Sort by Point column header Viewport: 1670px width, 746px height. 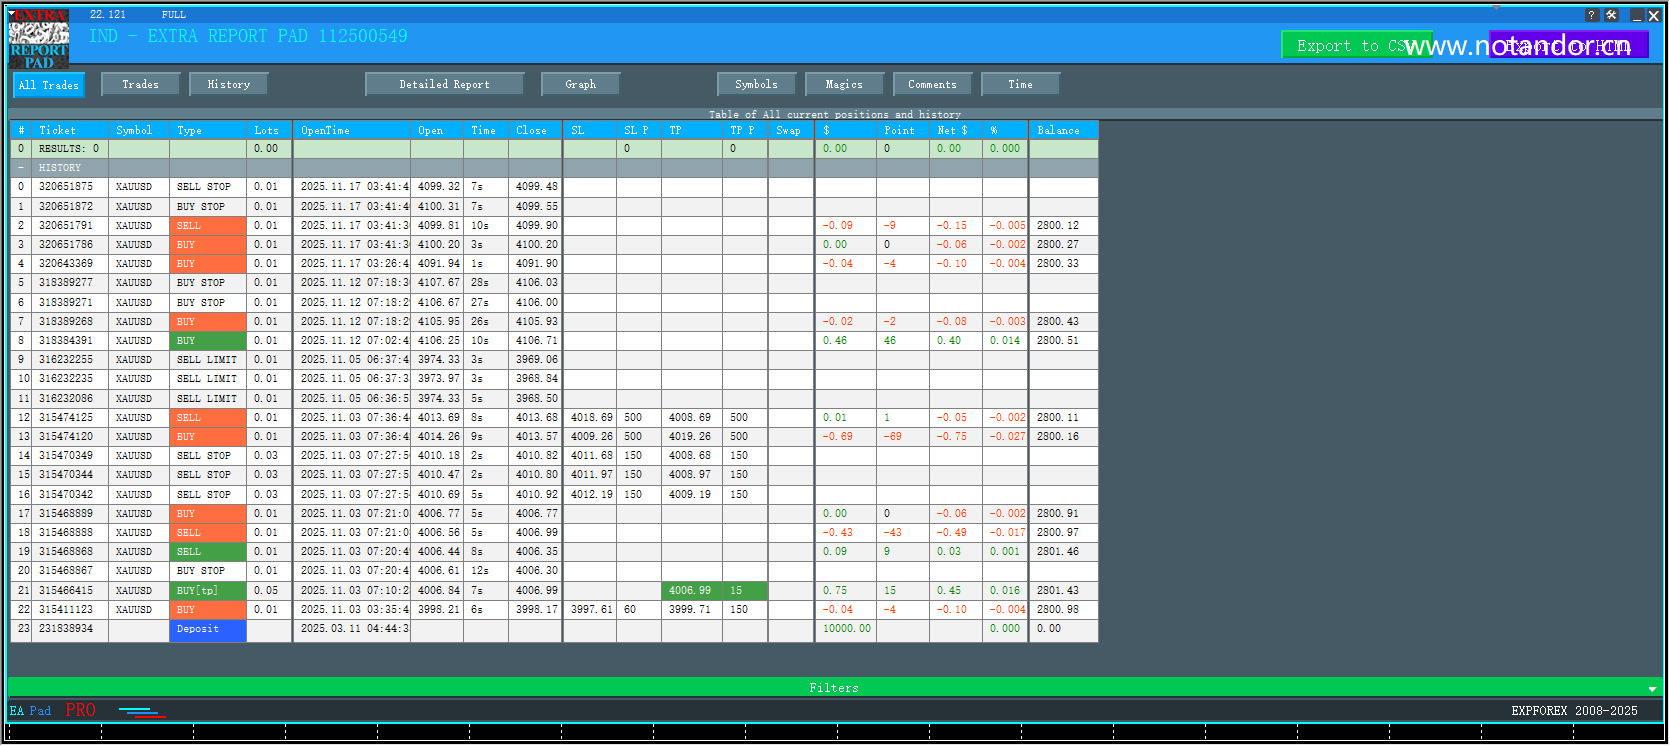pos(903,130)
